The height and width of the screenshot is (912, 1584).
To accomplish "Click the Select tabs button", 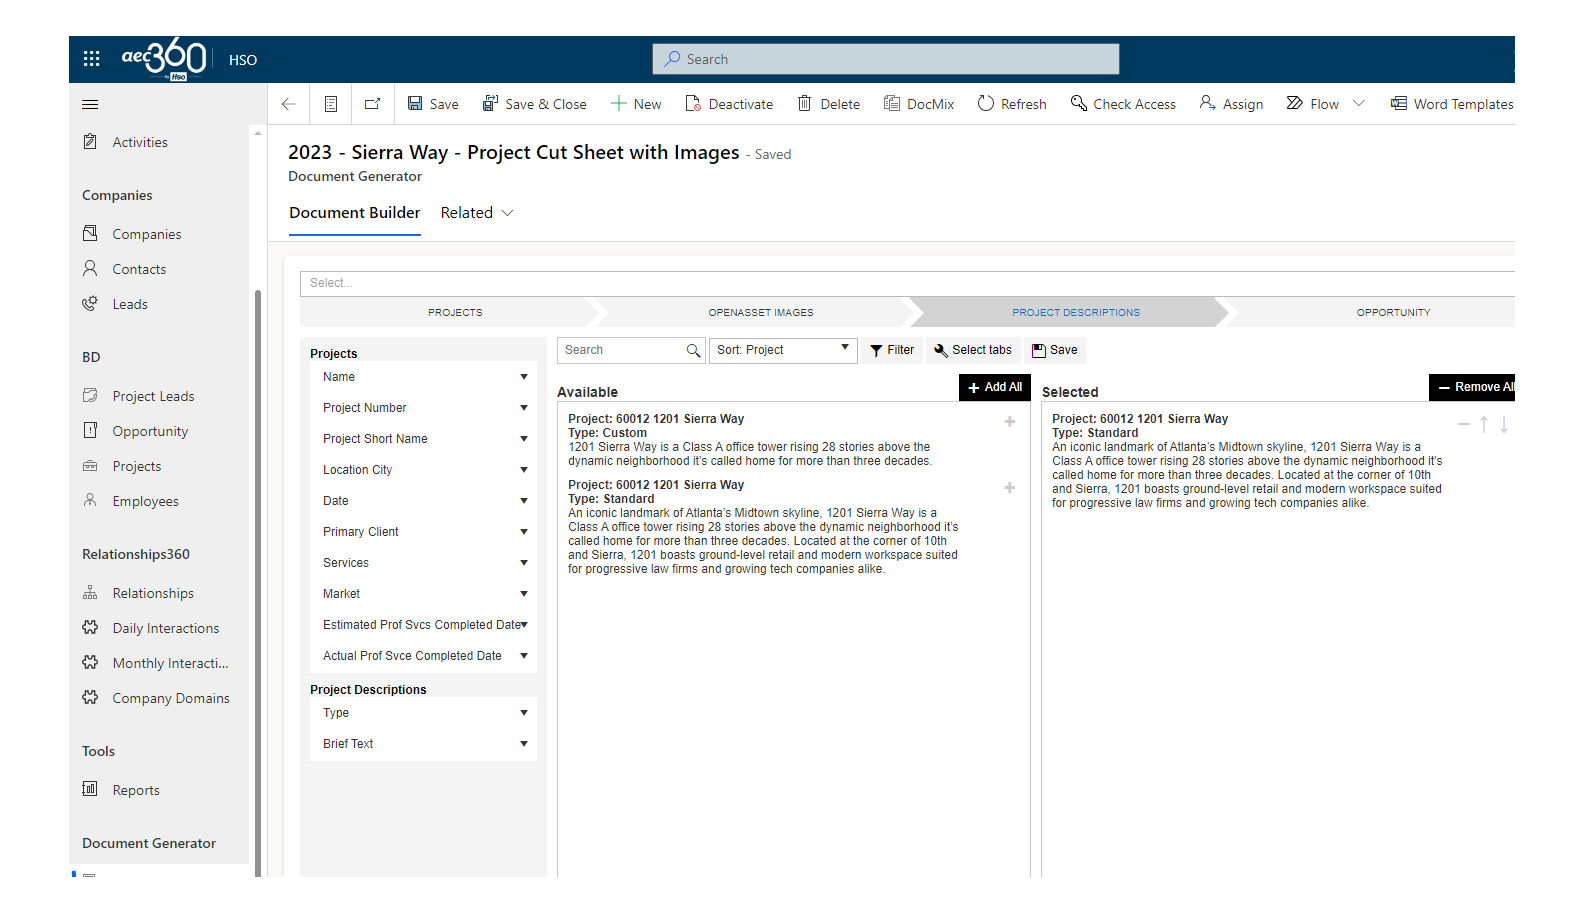I will click(973, 350).
